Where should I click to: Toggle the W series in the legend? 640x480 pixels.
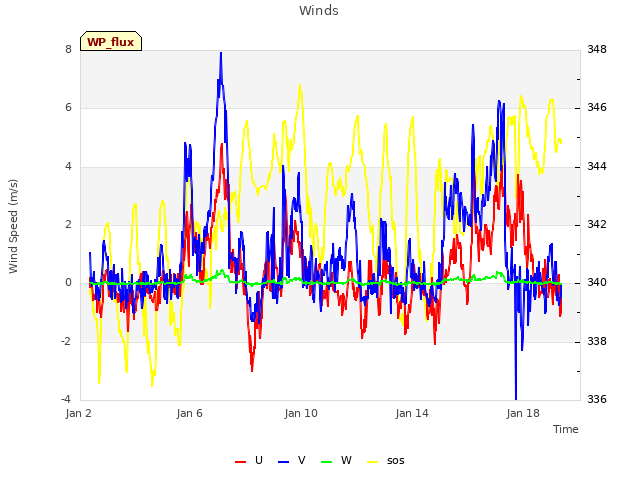click(x=336, y=460)
